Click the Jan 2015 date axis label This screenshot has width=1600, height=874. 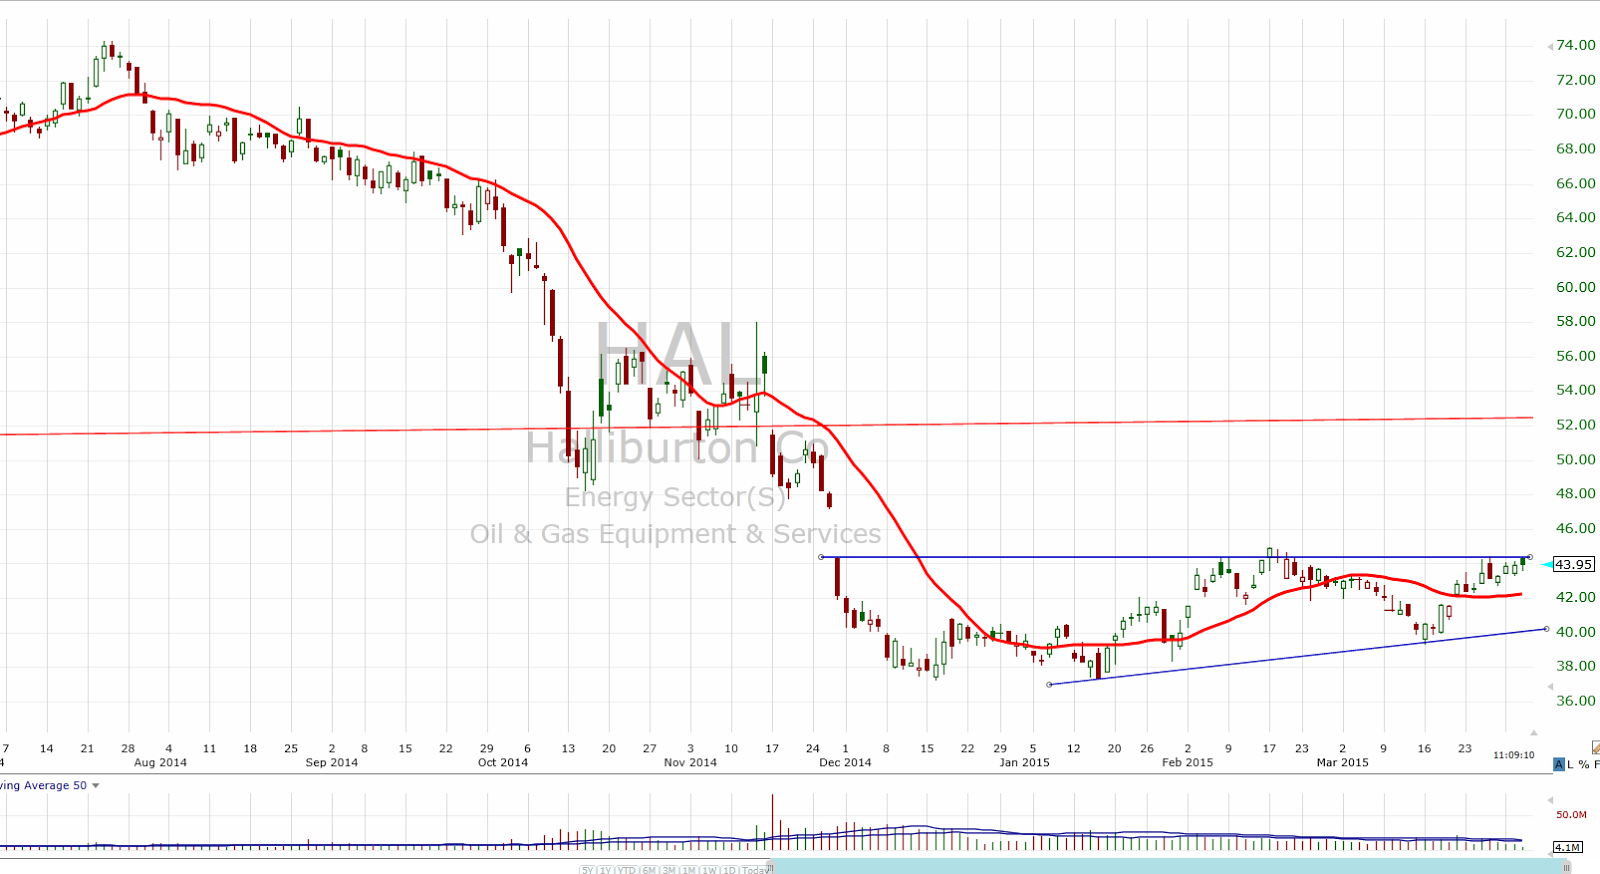click(x=1024, y=762)
